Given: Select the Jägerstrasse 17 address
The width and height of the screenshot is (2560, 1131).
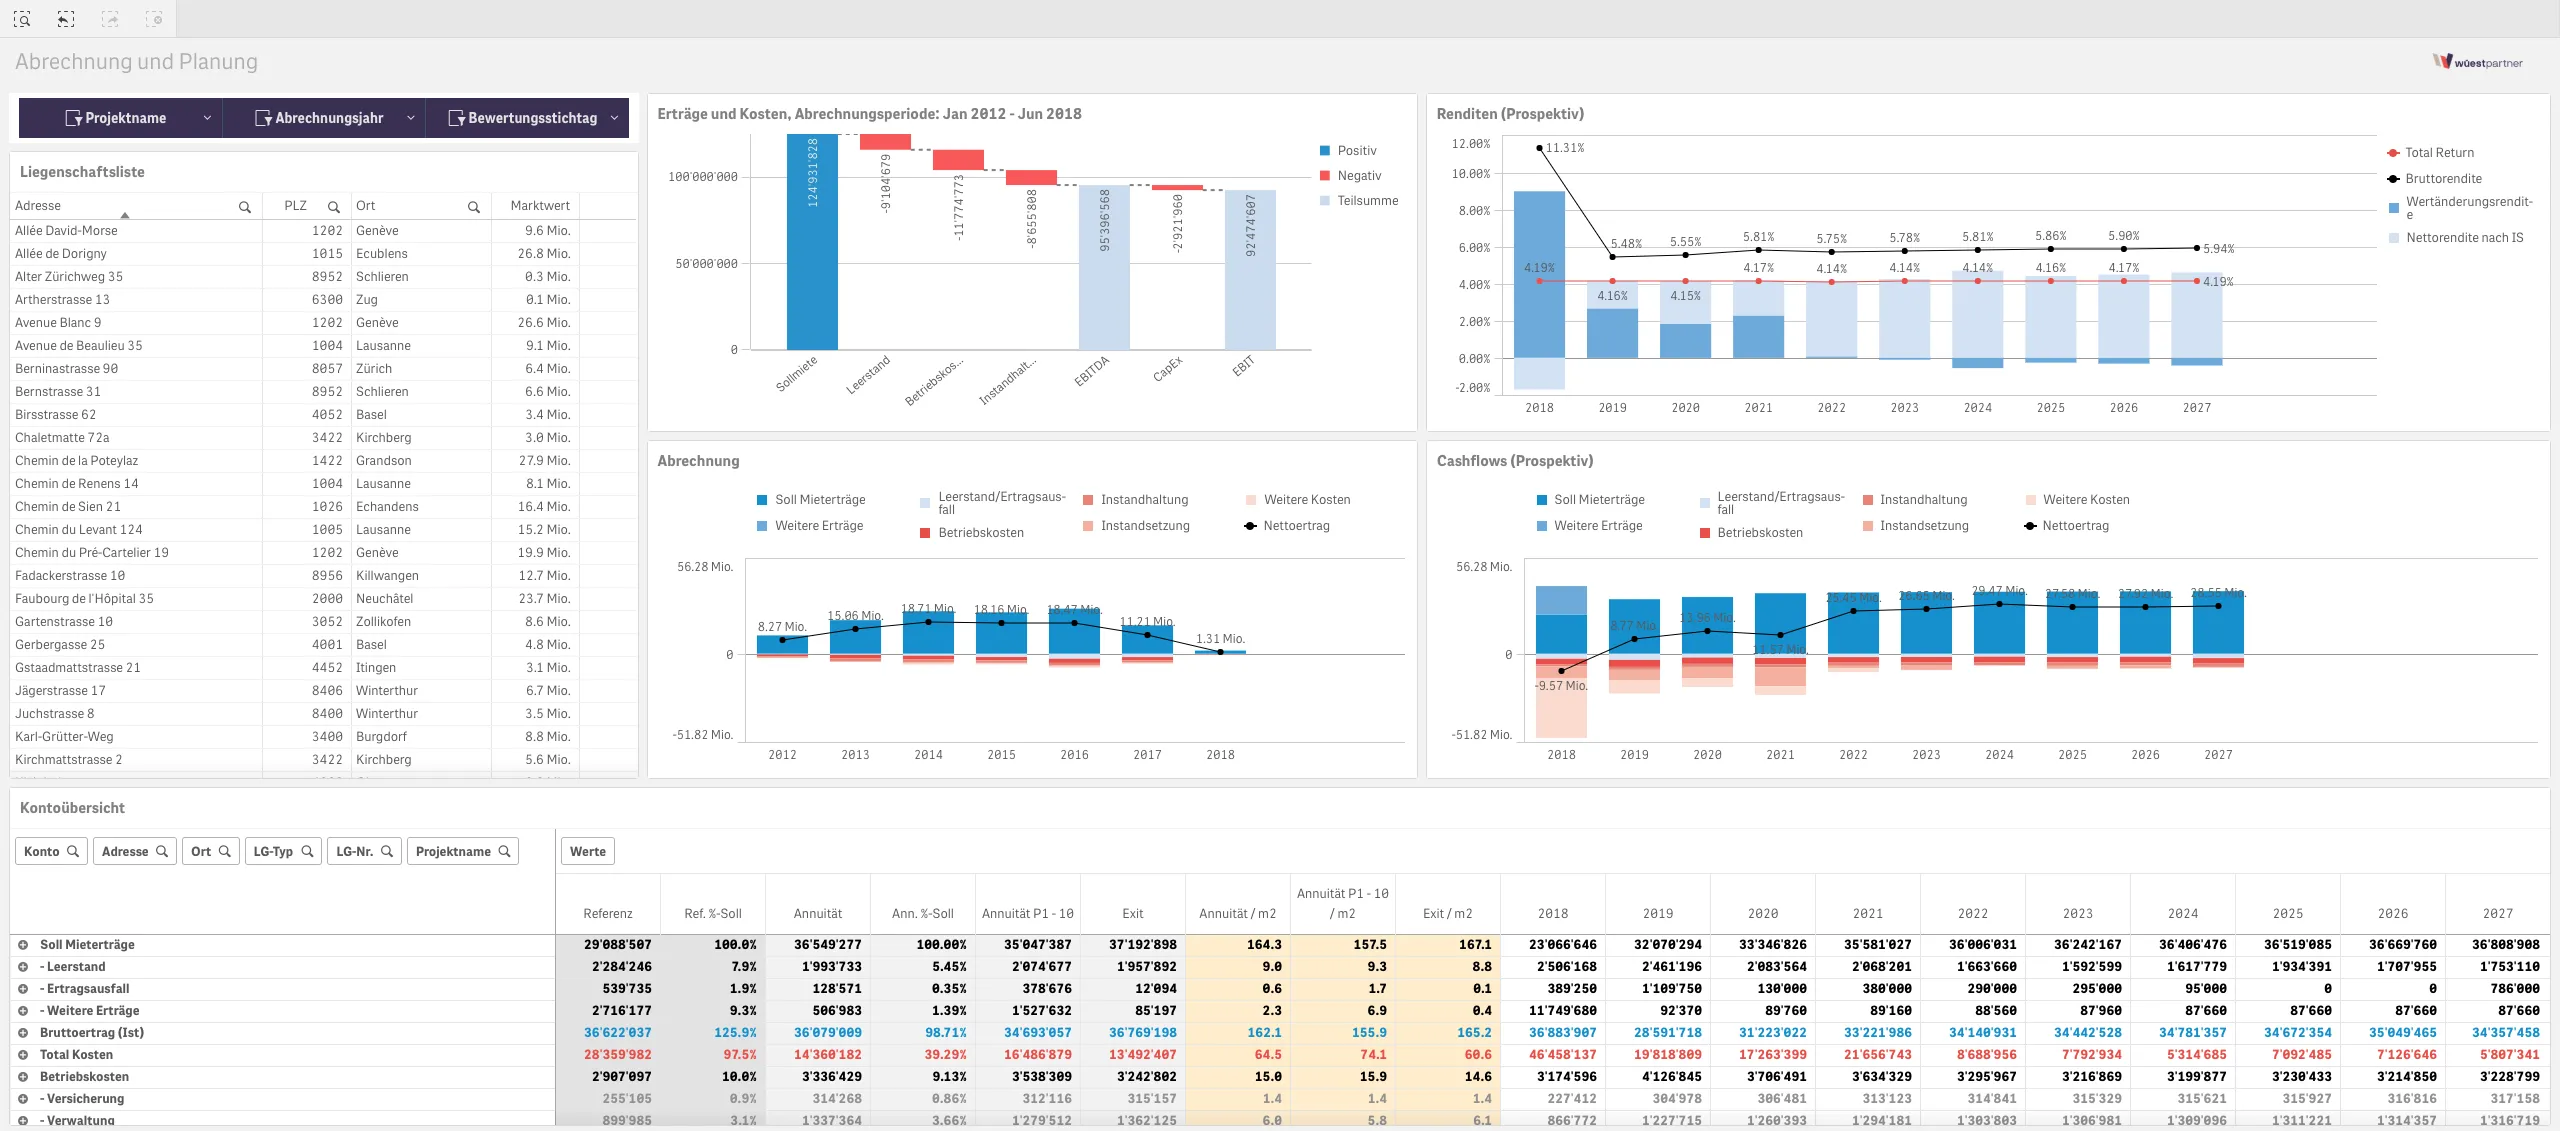Looking at the screenshot, I should pos(60,691).
